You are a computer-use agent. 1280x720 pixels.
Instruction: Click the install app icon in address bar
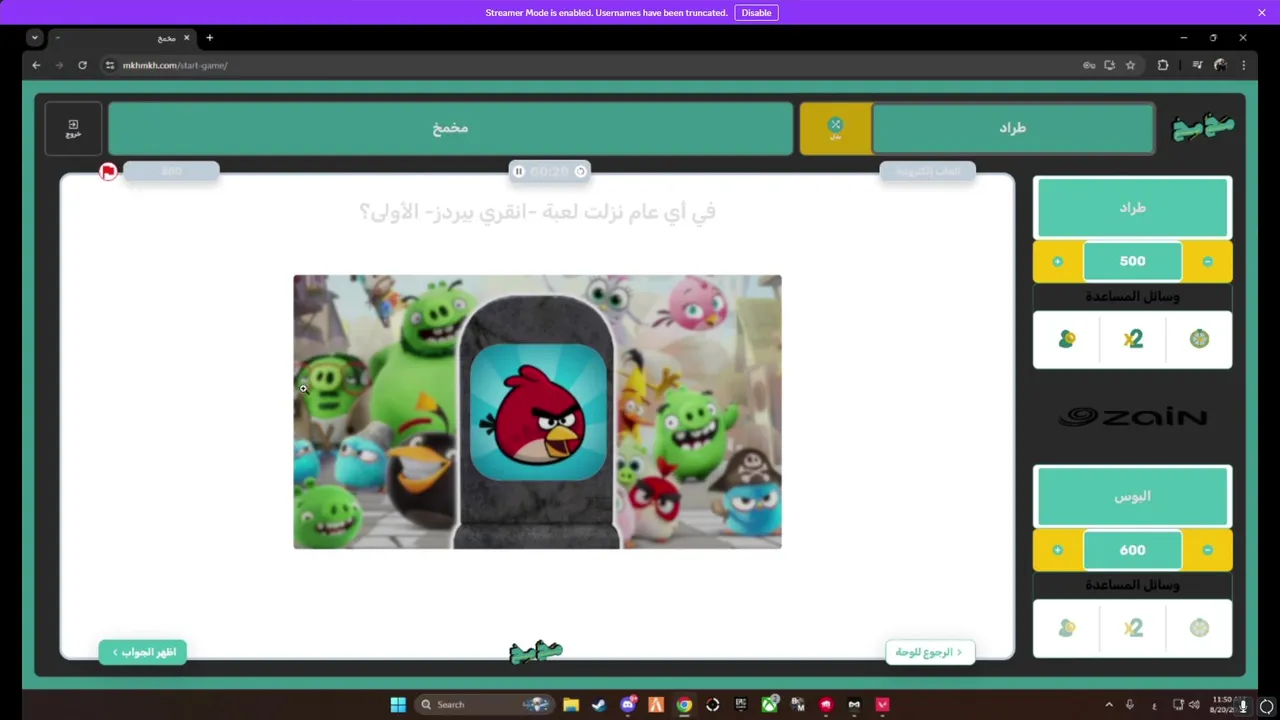(x=1110, y=65)
